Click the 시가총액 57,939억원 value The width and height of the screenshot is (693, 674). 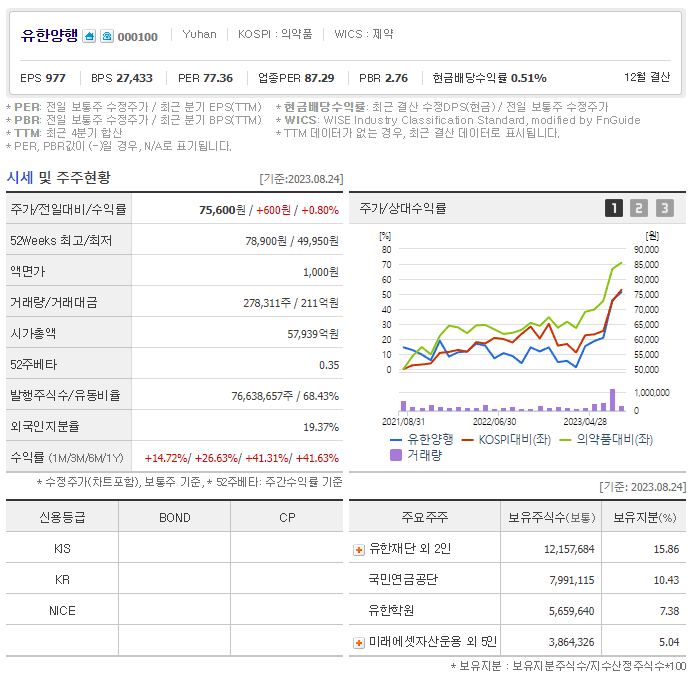pyautogui.click(x=313, y=334)
